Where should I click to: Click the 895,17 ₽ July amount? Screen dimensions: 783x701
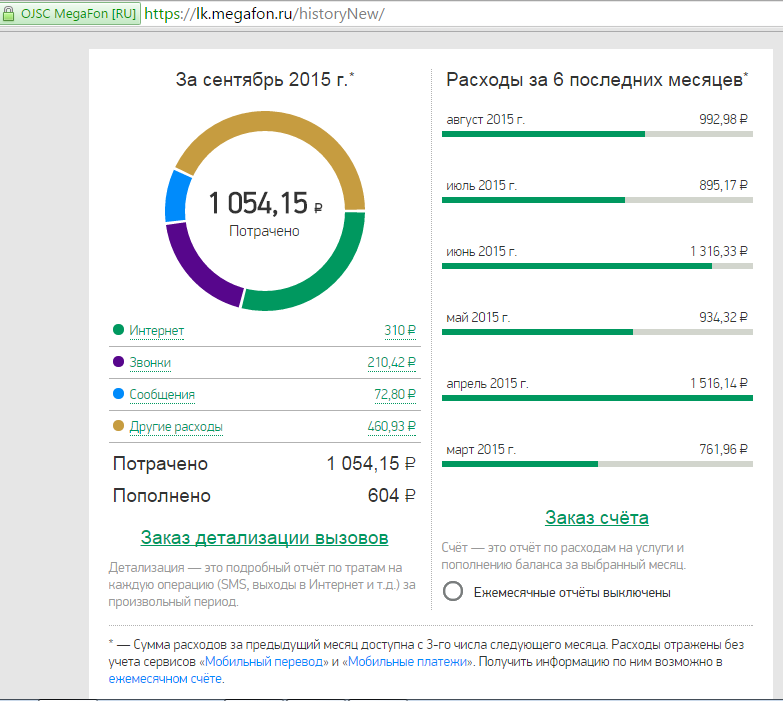723,185
